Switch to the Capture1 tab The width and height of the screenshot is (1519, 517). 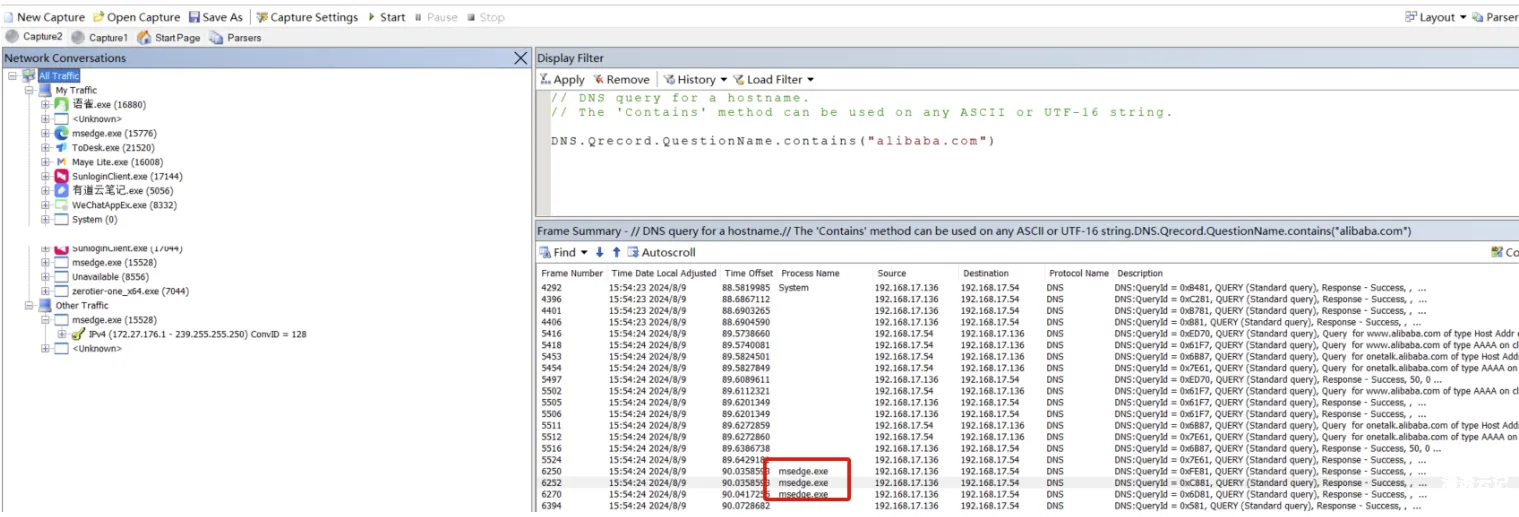[100, 37]
